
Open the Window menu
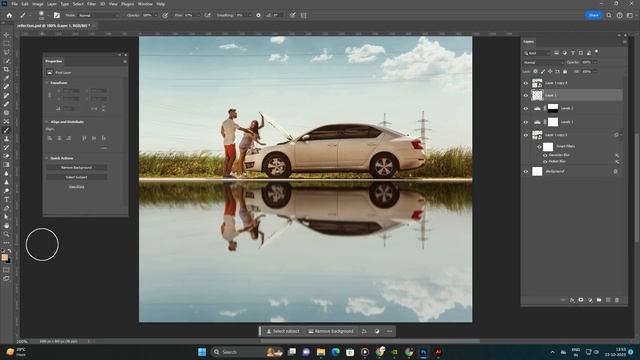(x=145, y=4)
